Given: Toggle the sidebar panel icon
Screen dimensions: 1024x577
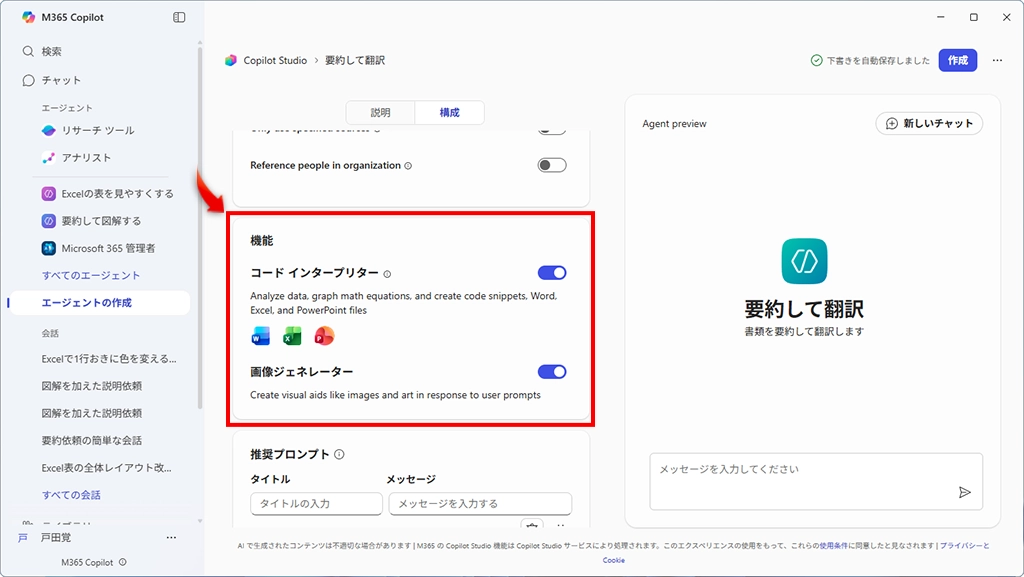Looking at the screenshot, I should 179,17.
